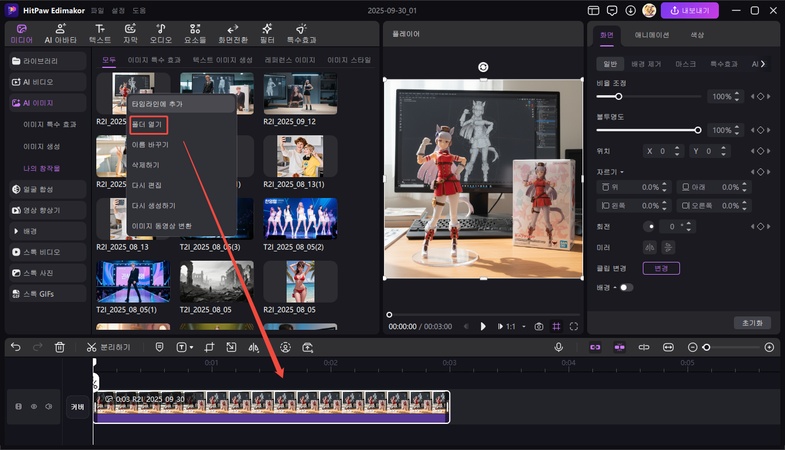Image resolution: width=785 pixels, height=450 pixels.
Task: Click the microphone voice-record icon
Action: [559, 347]
